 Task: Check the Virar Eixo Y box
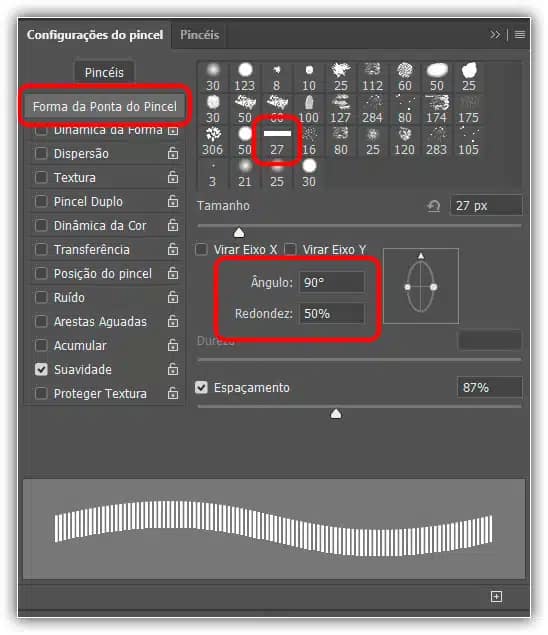point(290,249)
